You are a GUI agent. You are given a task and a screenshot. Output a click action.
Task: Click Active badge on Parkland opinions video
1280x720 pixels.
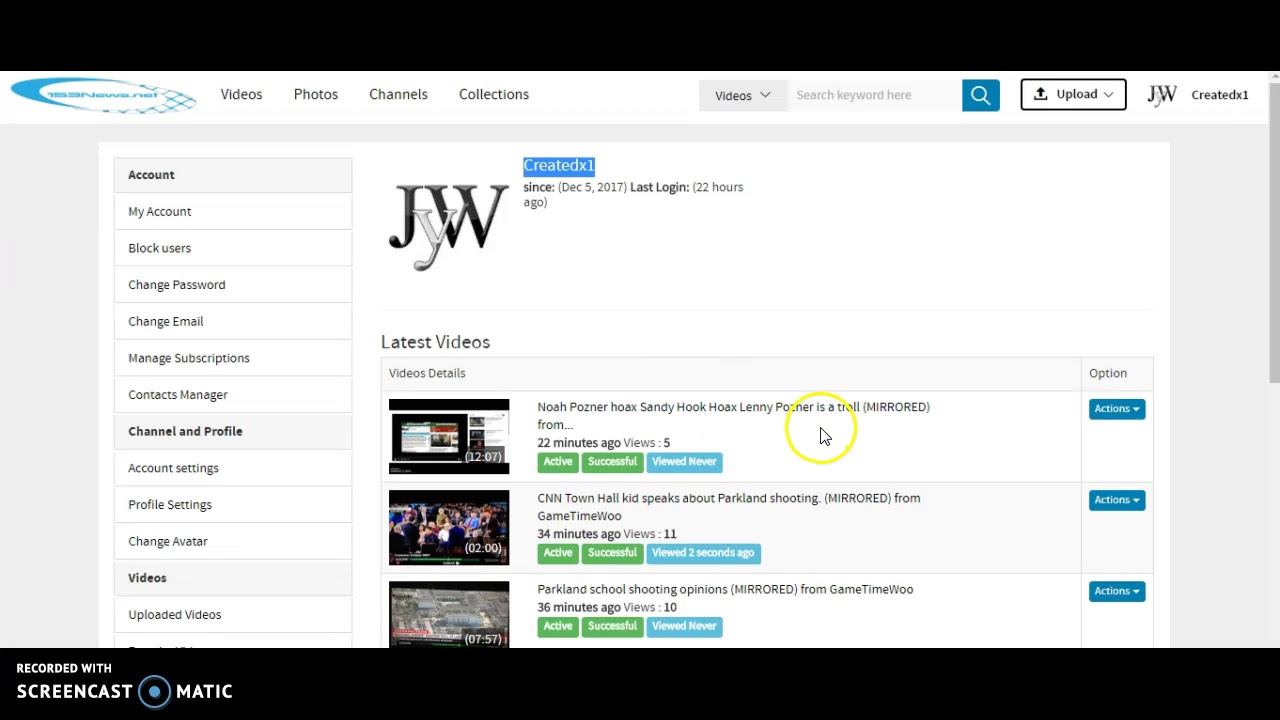click(x=558, y=626)
